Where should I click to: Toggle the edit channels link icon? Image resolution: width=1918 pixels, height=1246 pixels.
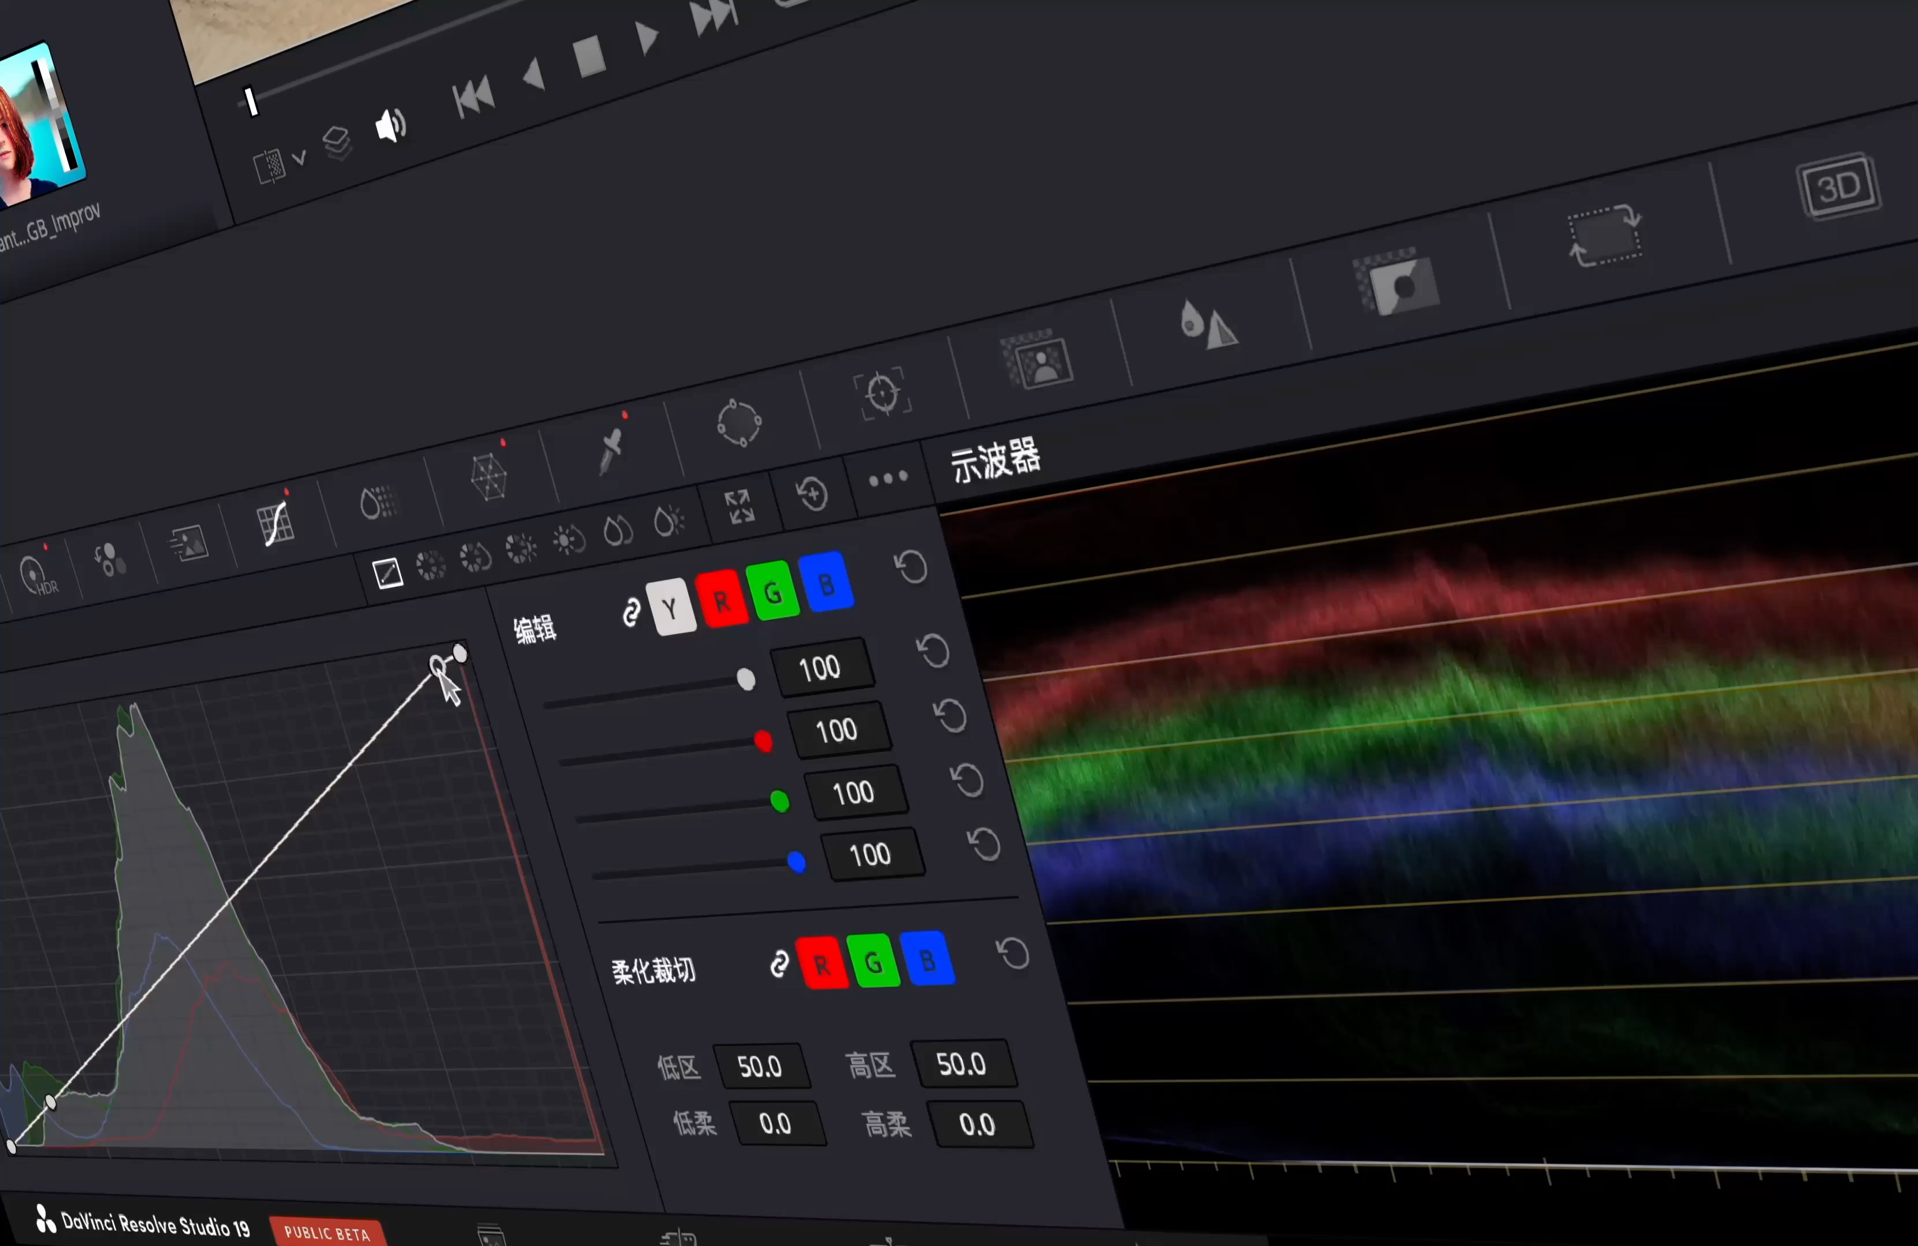(x=631, y=613)
